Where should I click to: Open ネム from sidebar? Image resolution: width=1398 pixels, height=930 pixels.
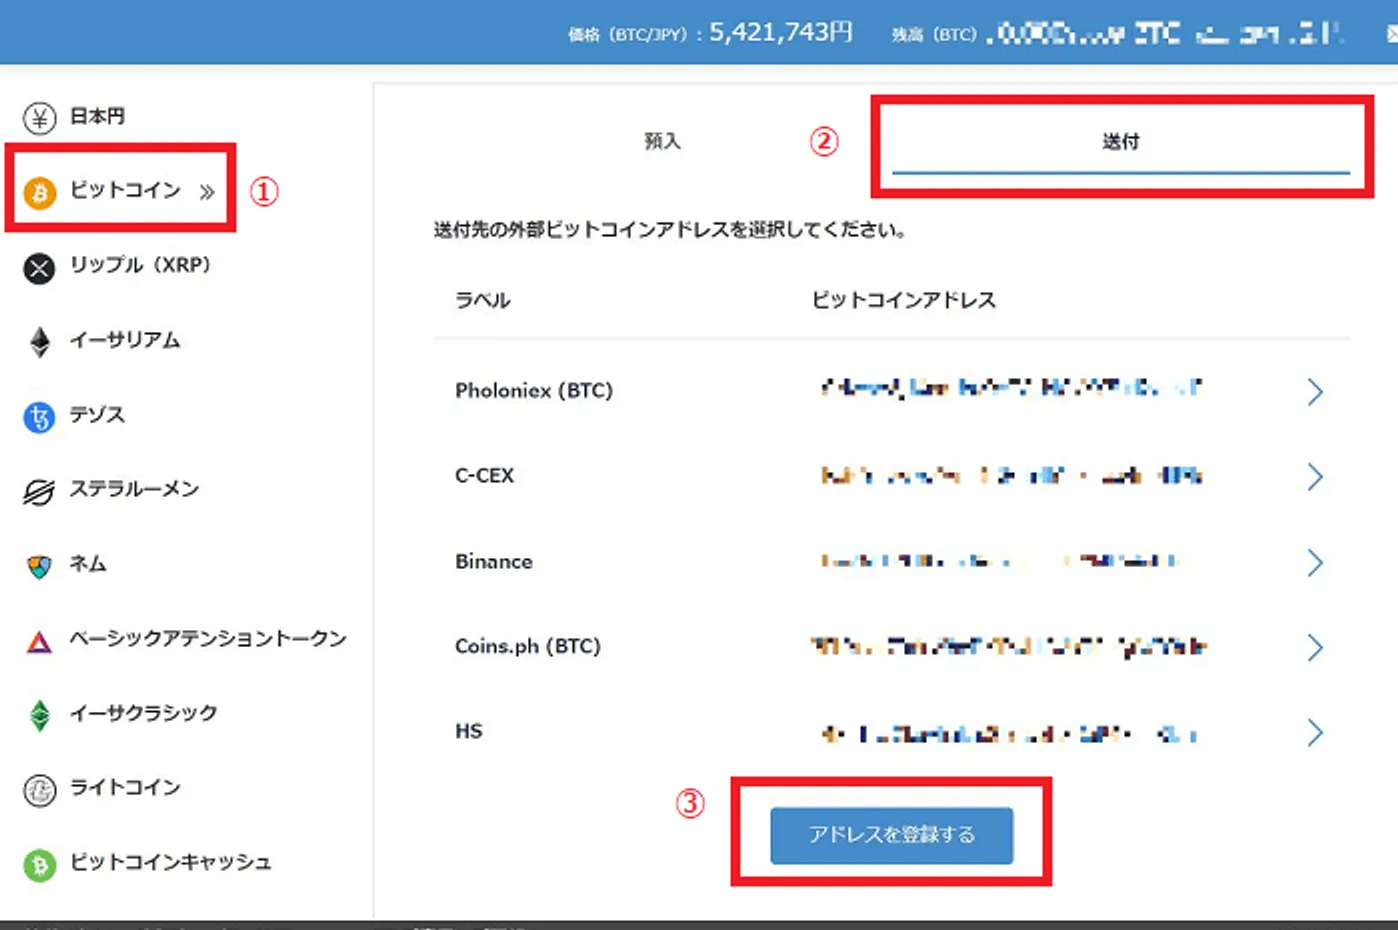88,563
